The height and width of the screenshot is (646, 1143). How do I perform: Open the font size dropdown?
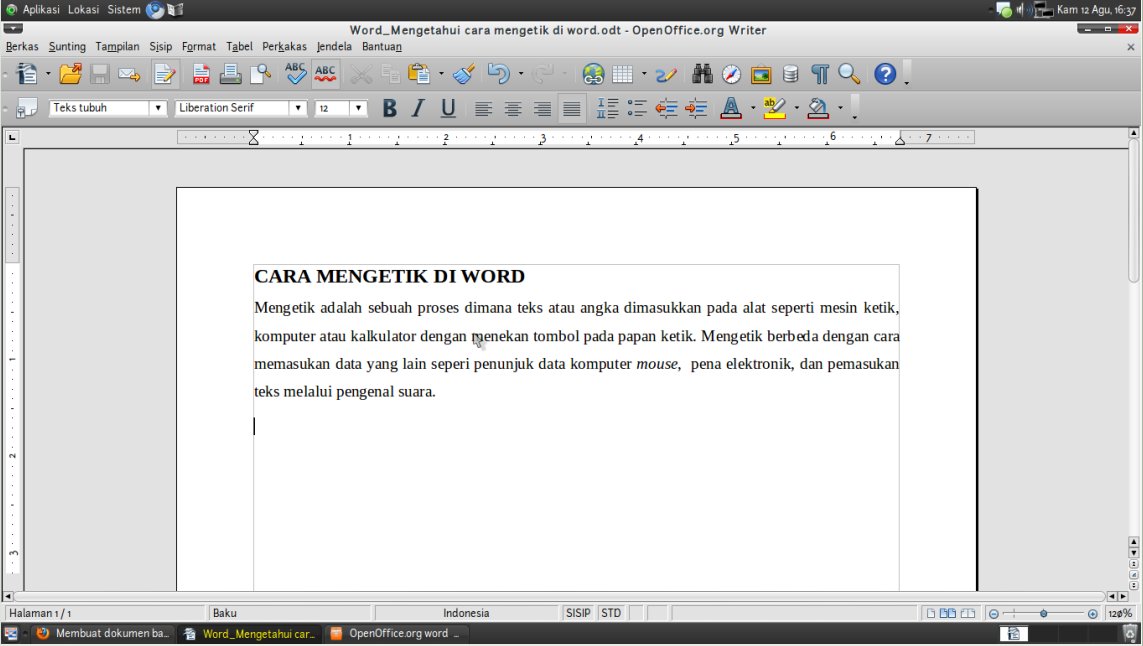tap(358, 108)
